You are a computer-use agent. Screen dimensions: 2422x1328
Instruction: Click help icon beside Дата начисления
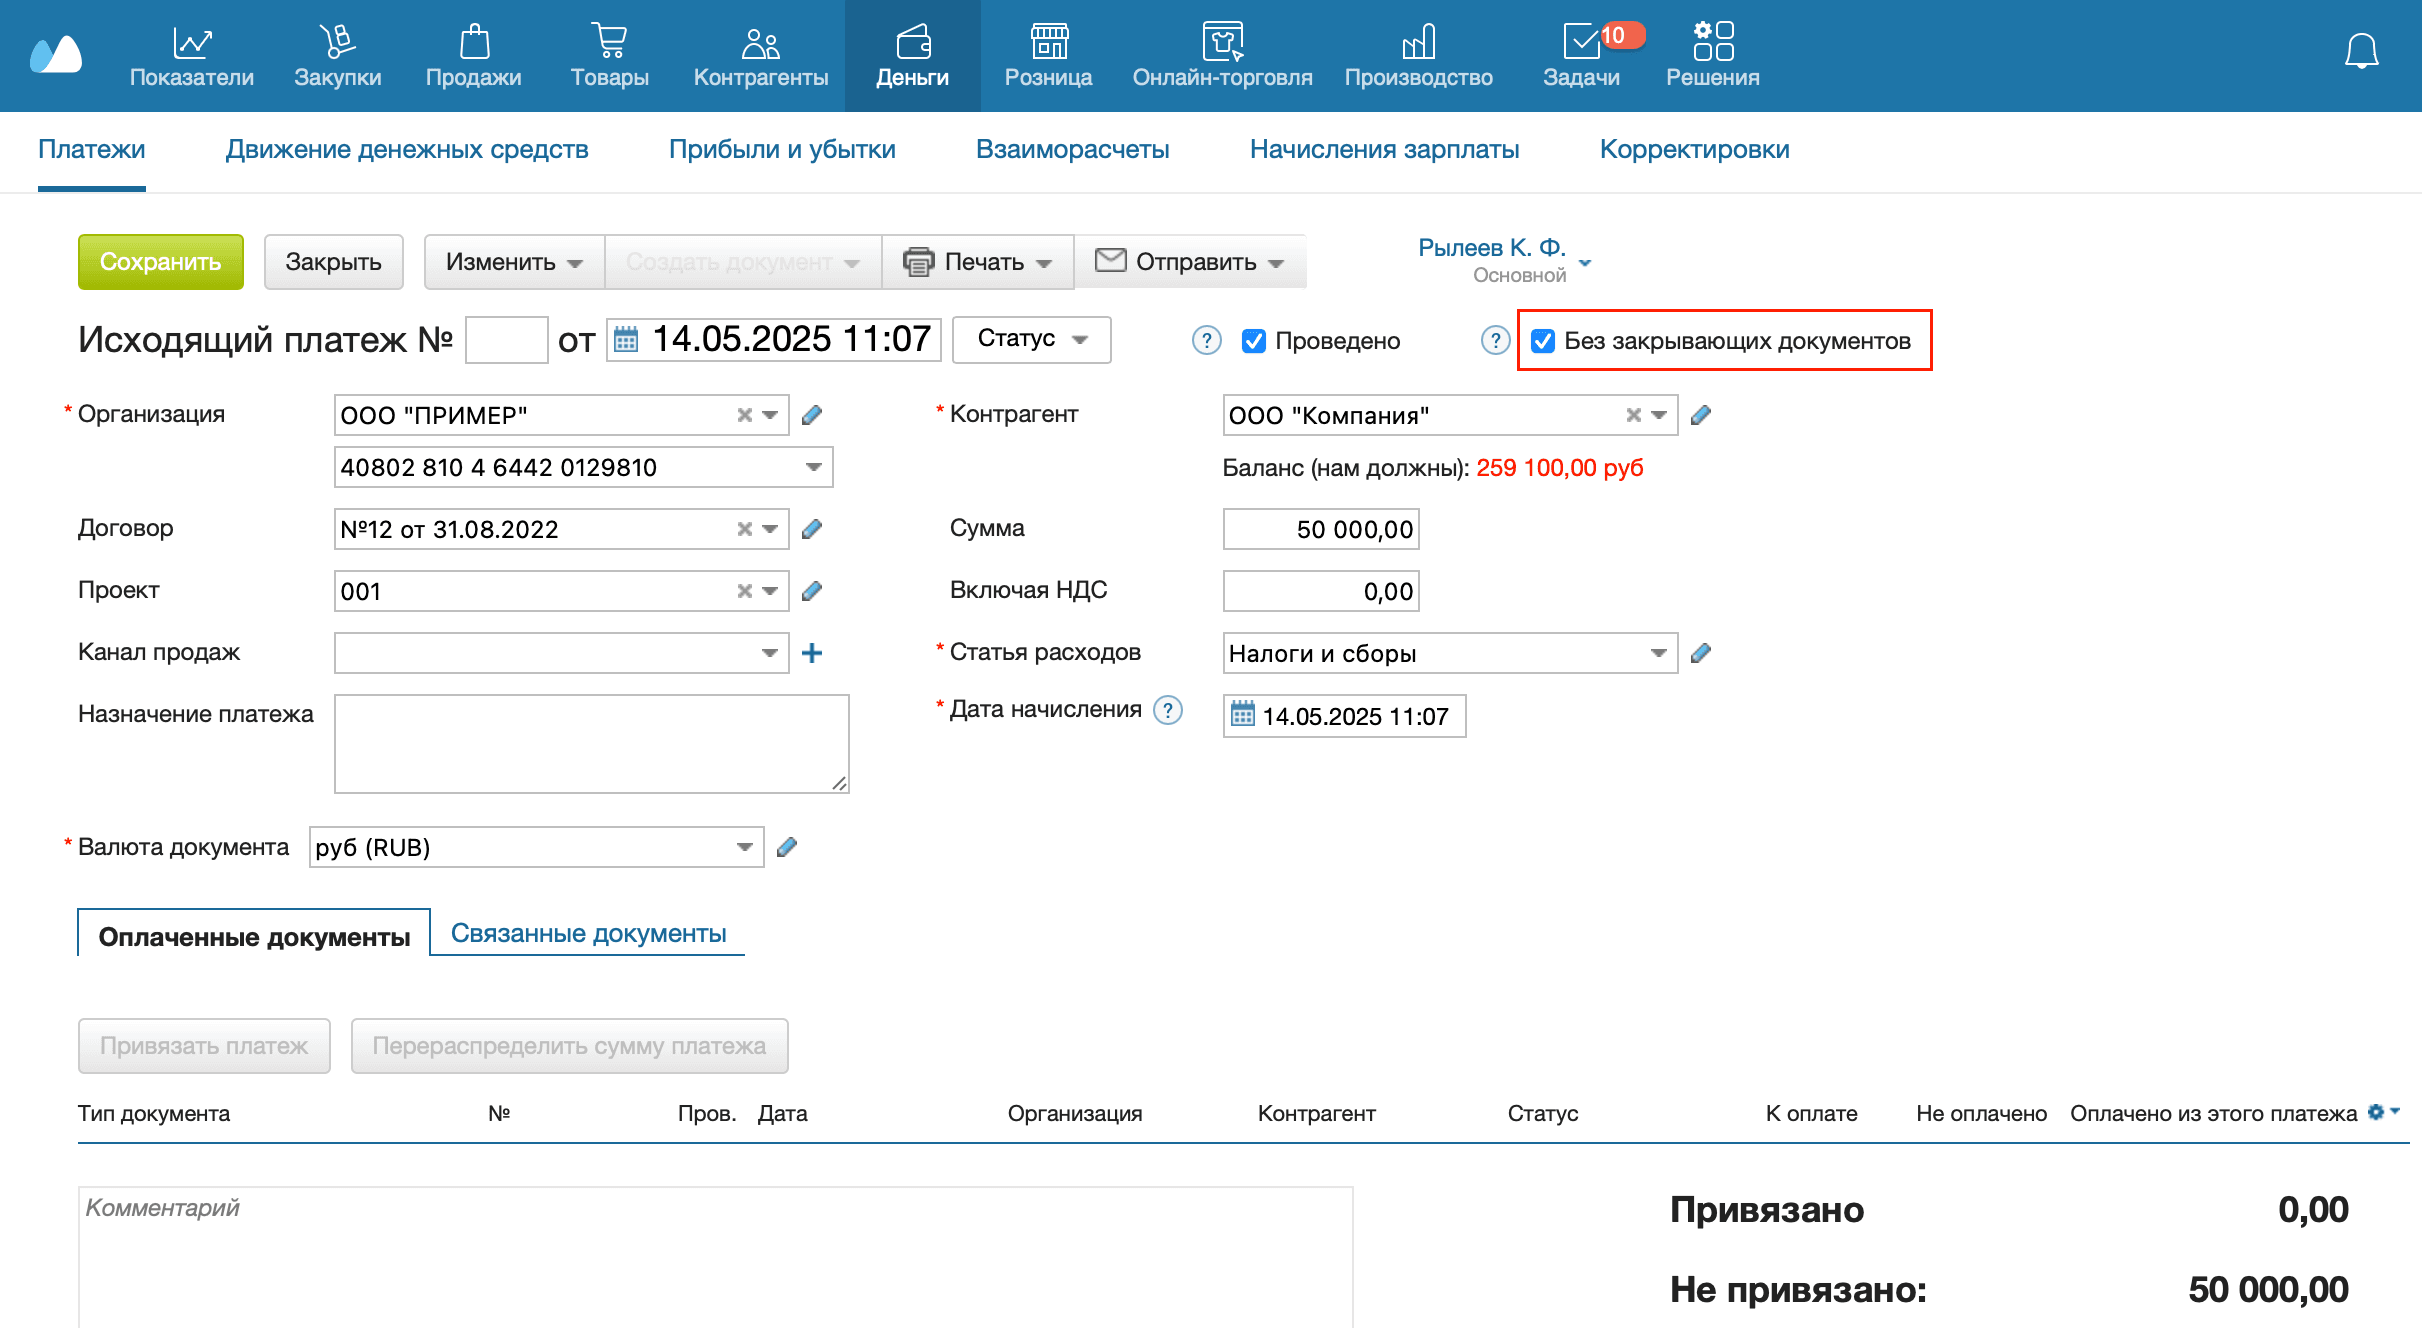coord(1167,710)
